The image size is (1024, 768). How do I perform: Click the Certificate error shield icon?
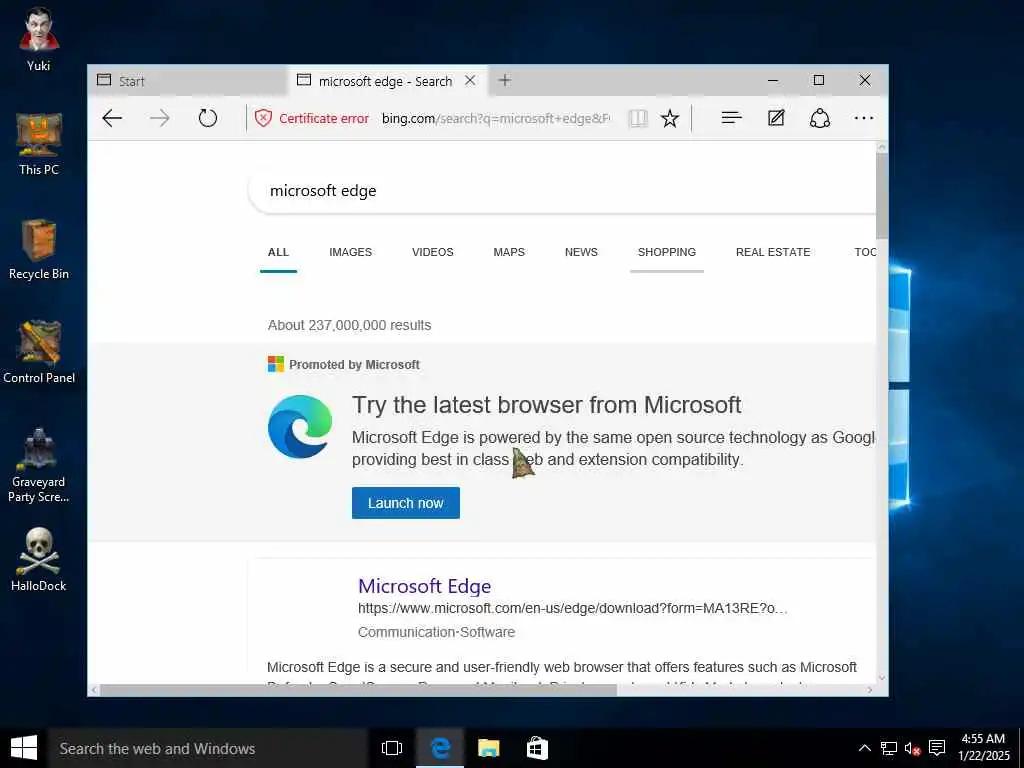(x=263, y=118)
